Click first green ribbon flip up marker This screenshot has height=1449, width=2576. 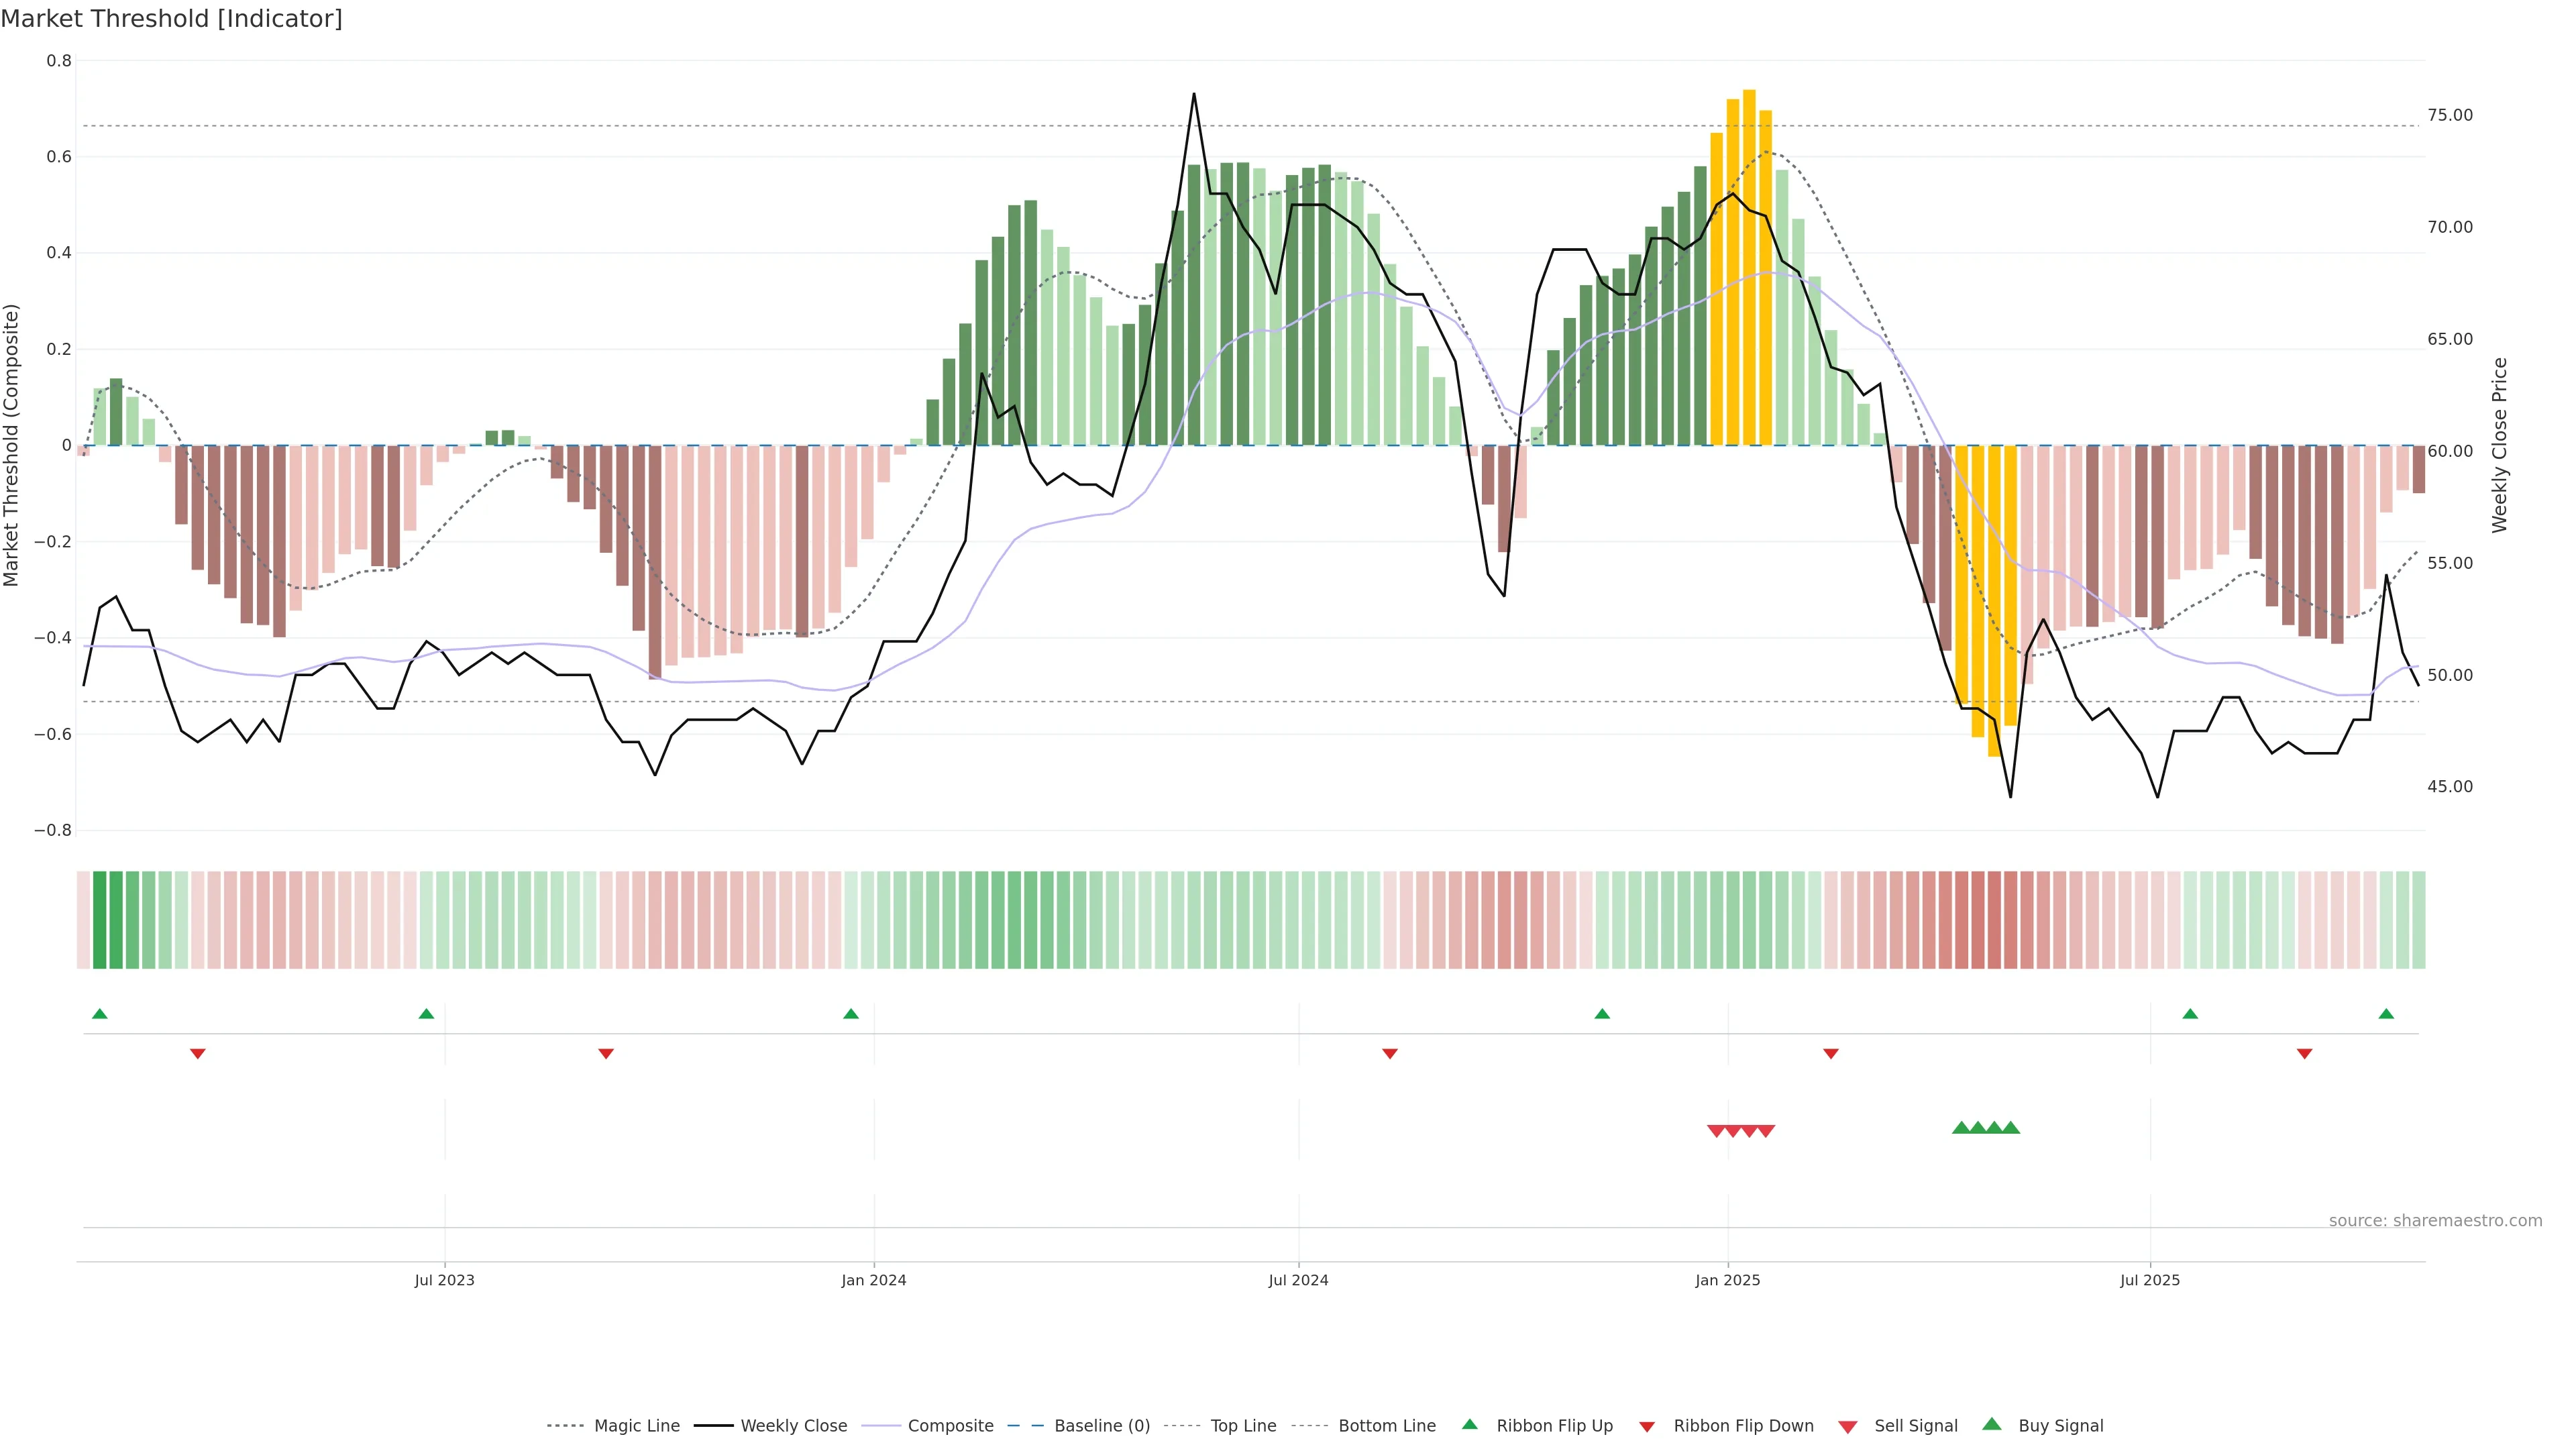click(x=99, y=1014)
